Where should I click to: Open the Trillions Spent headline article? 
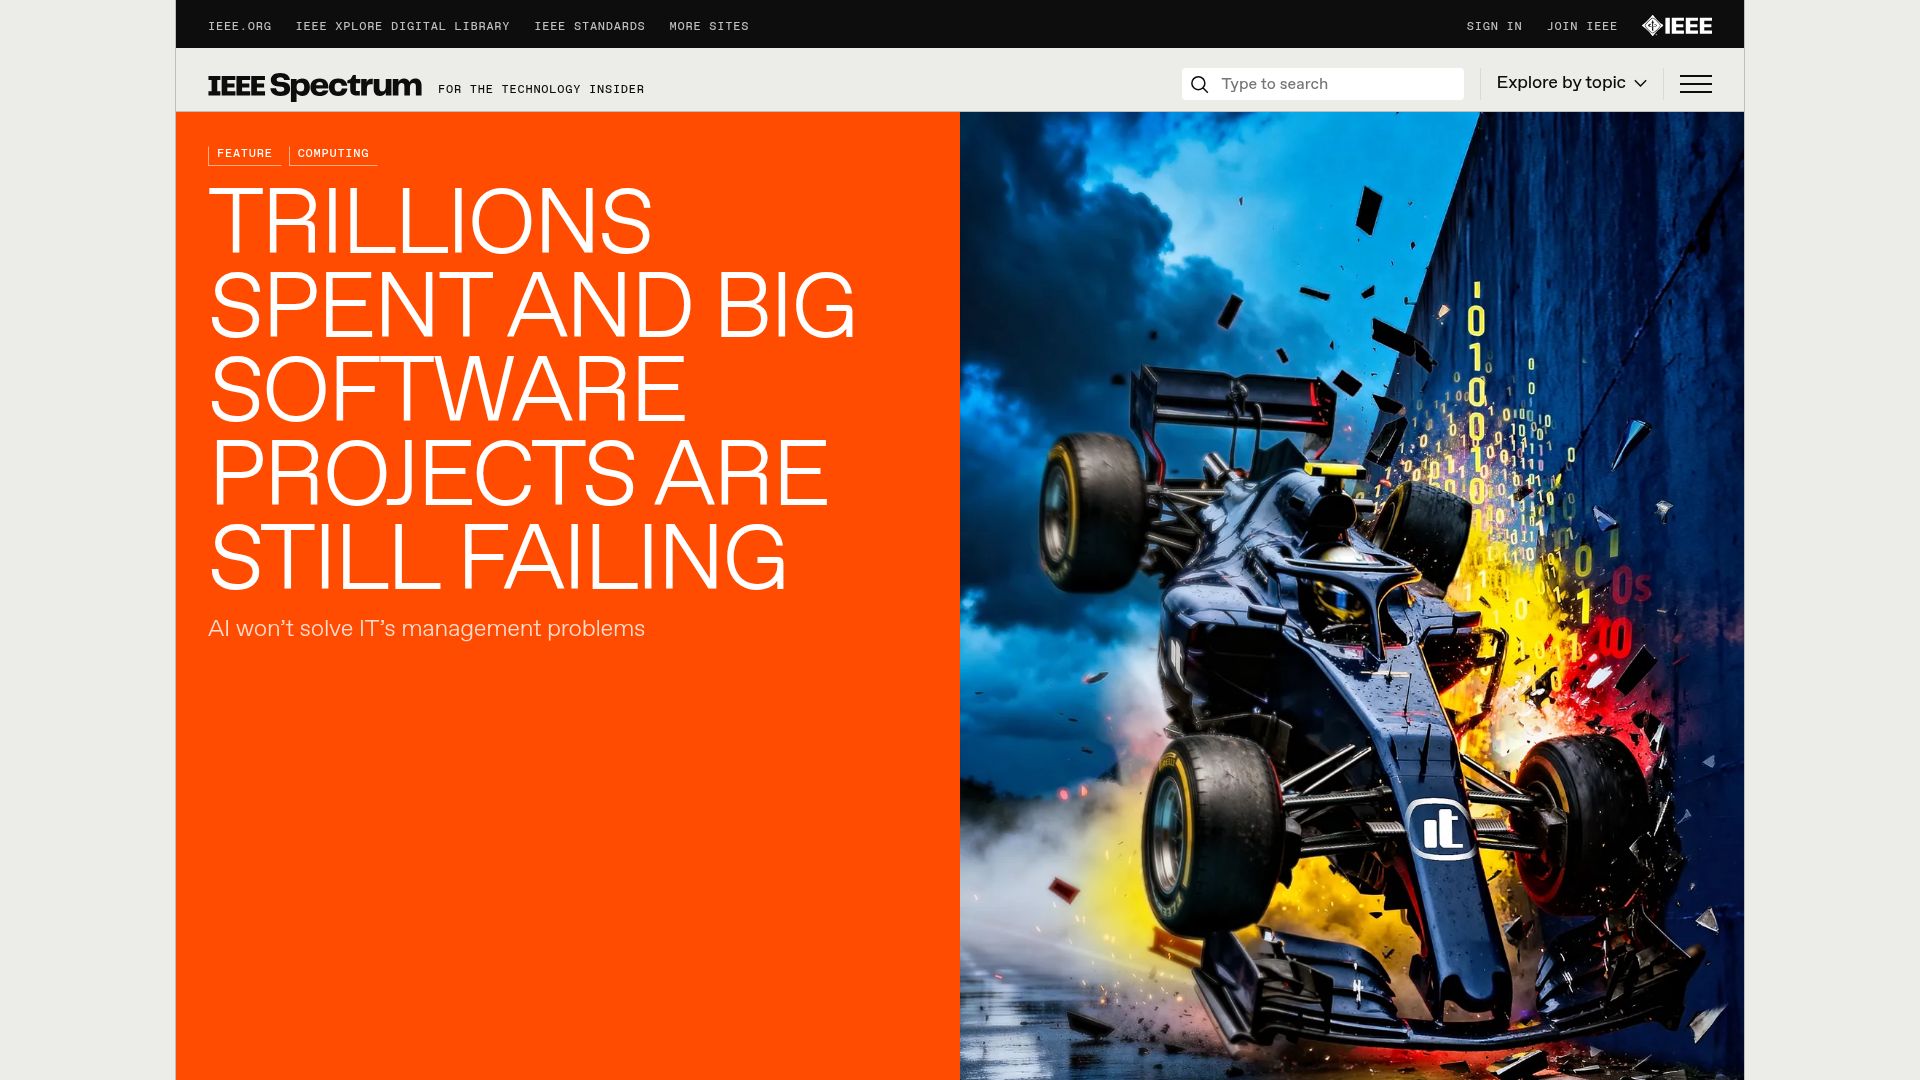(532, 389)
